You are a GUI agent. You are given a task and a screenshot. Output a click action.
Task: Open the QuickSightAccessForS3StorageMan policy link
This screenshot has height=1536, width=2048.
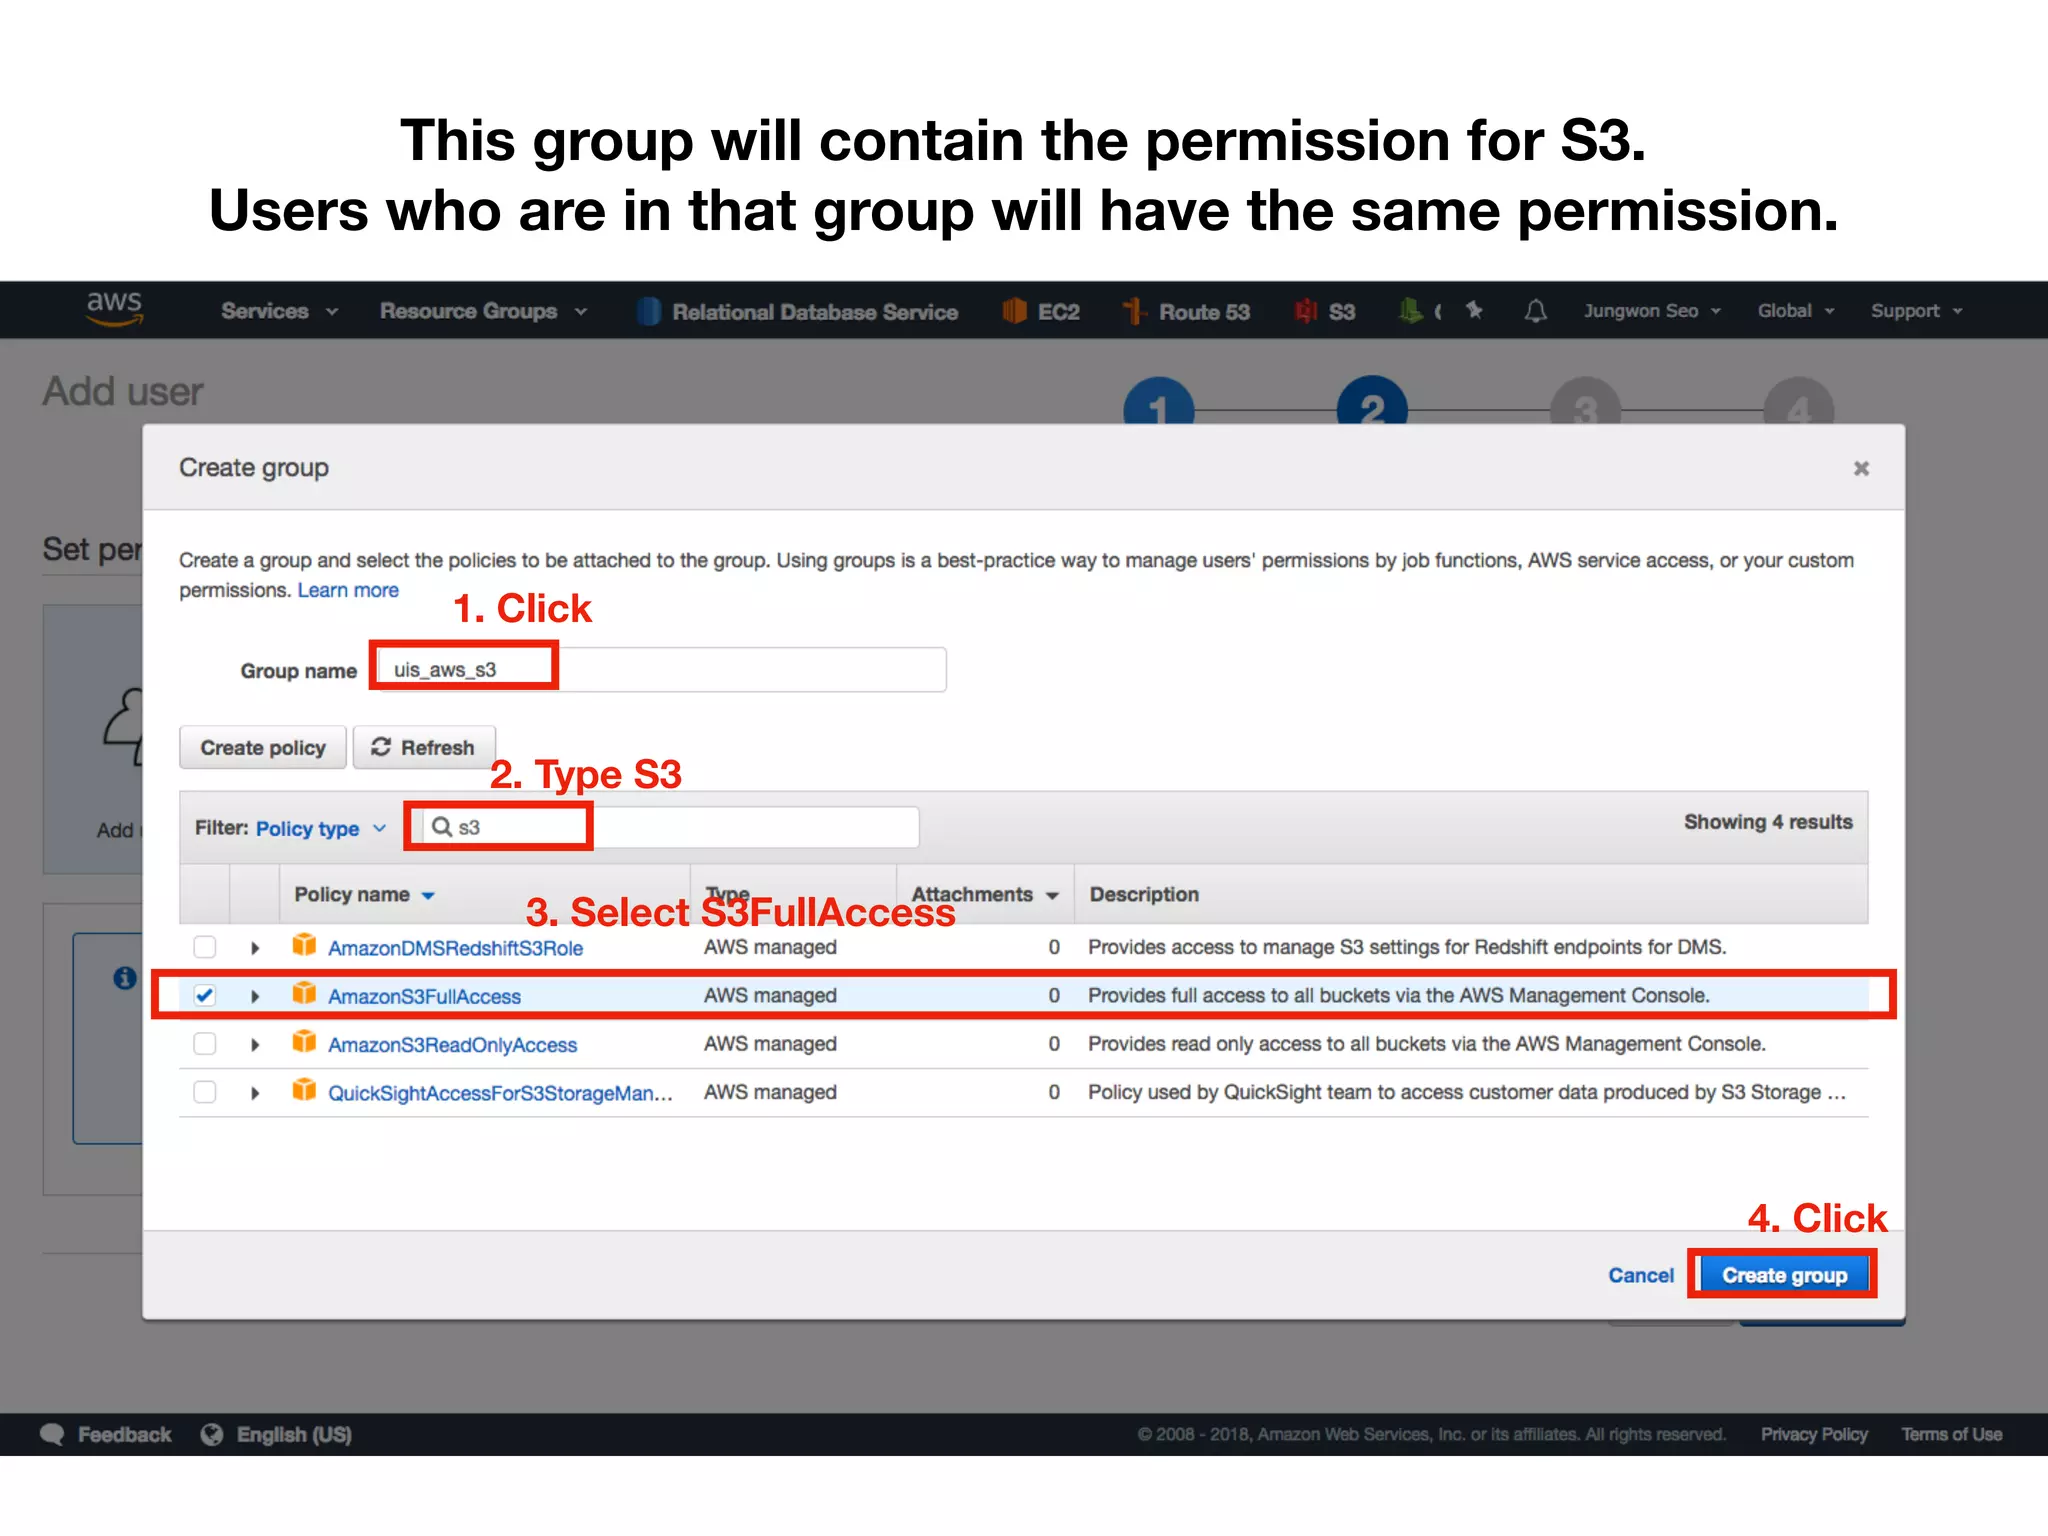coord(500,1093)
